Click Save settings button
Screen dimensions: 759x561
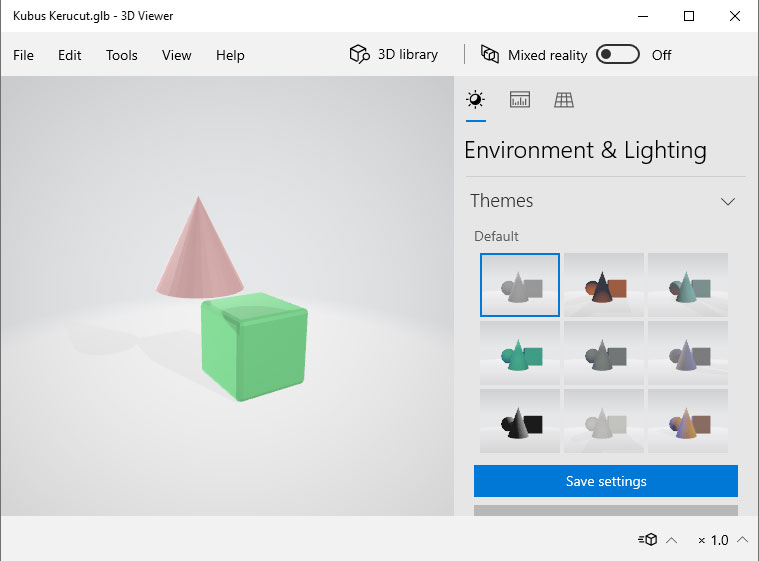tap(606, 481)
